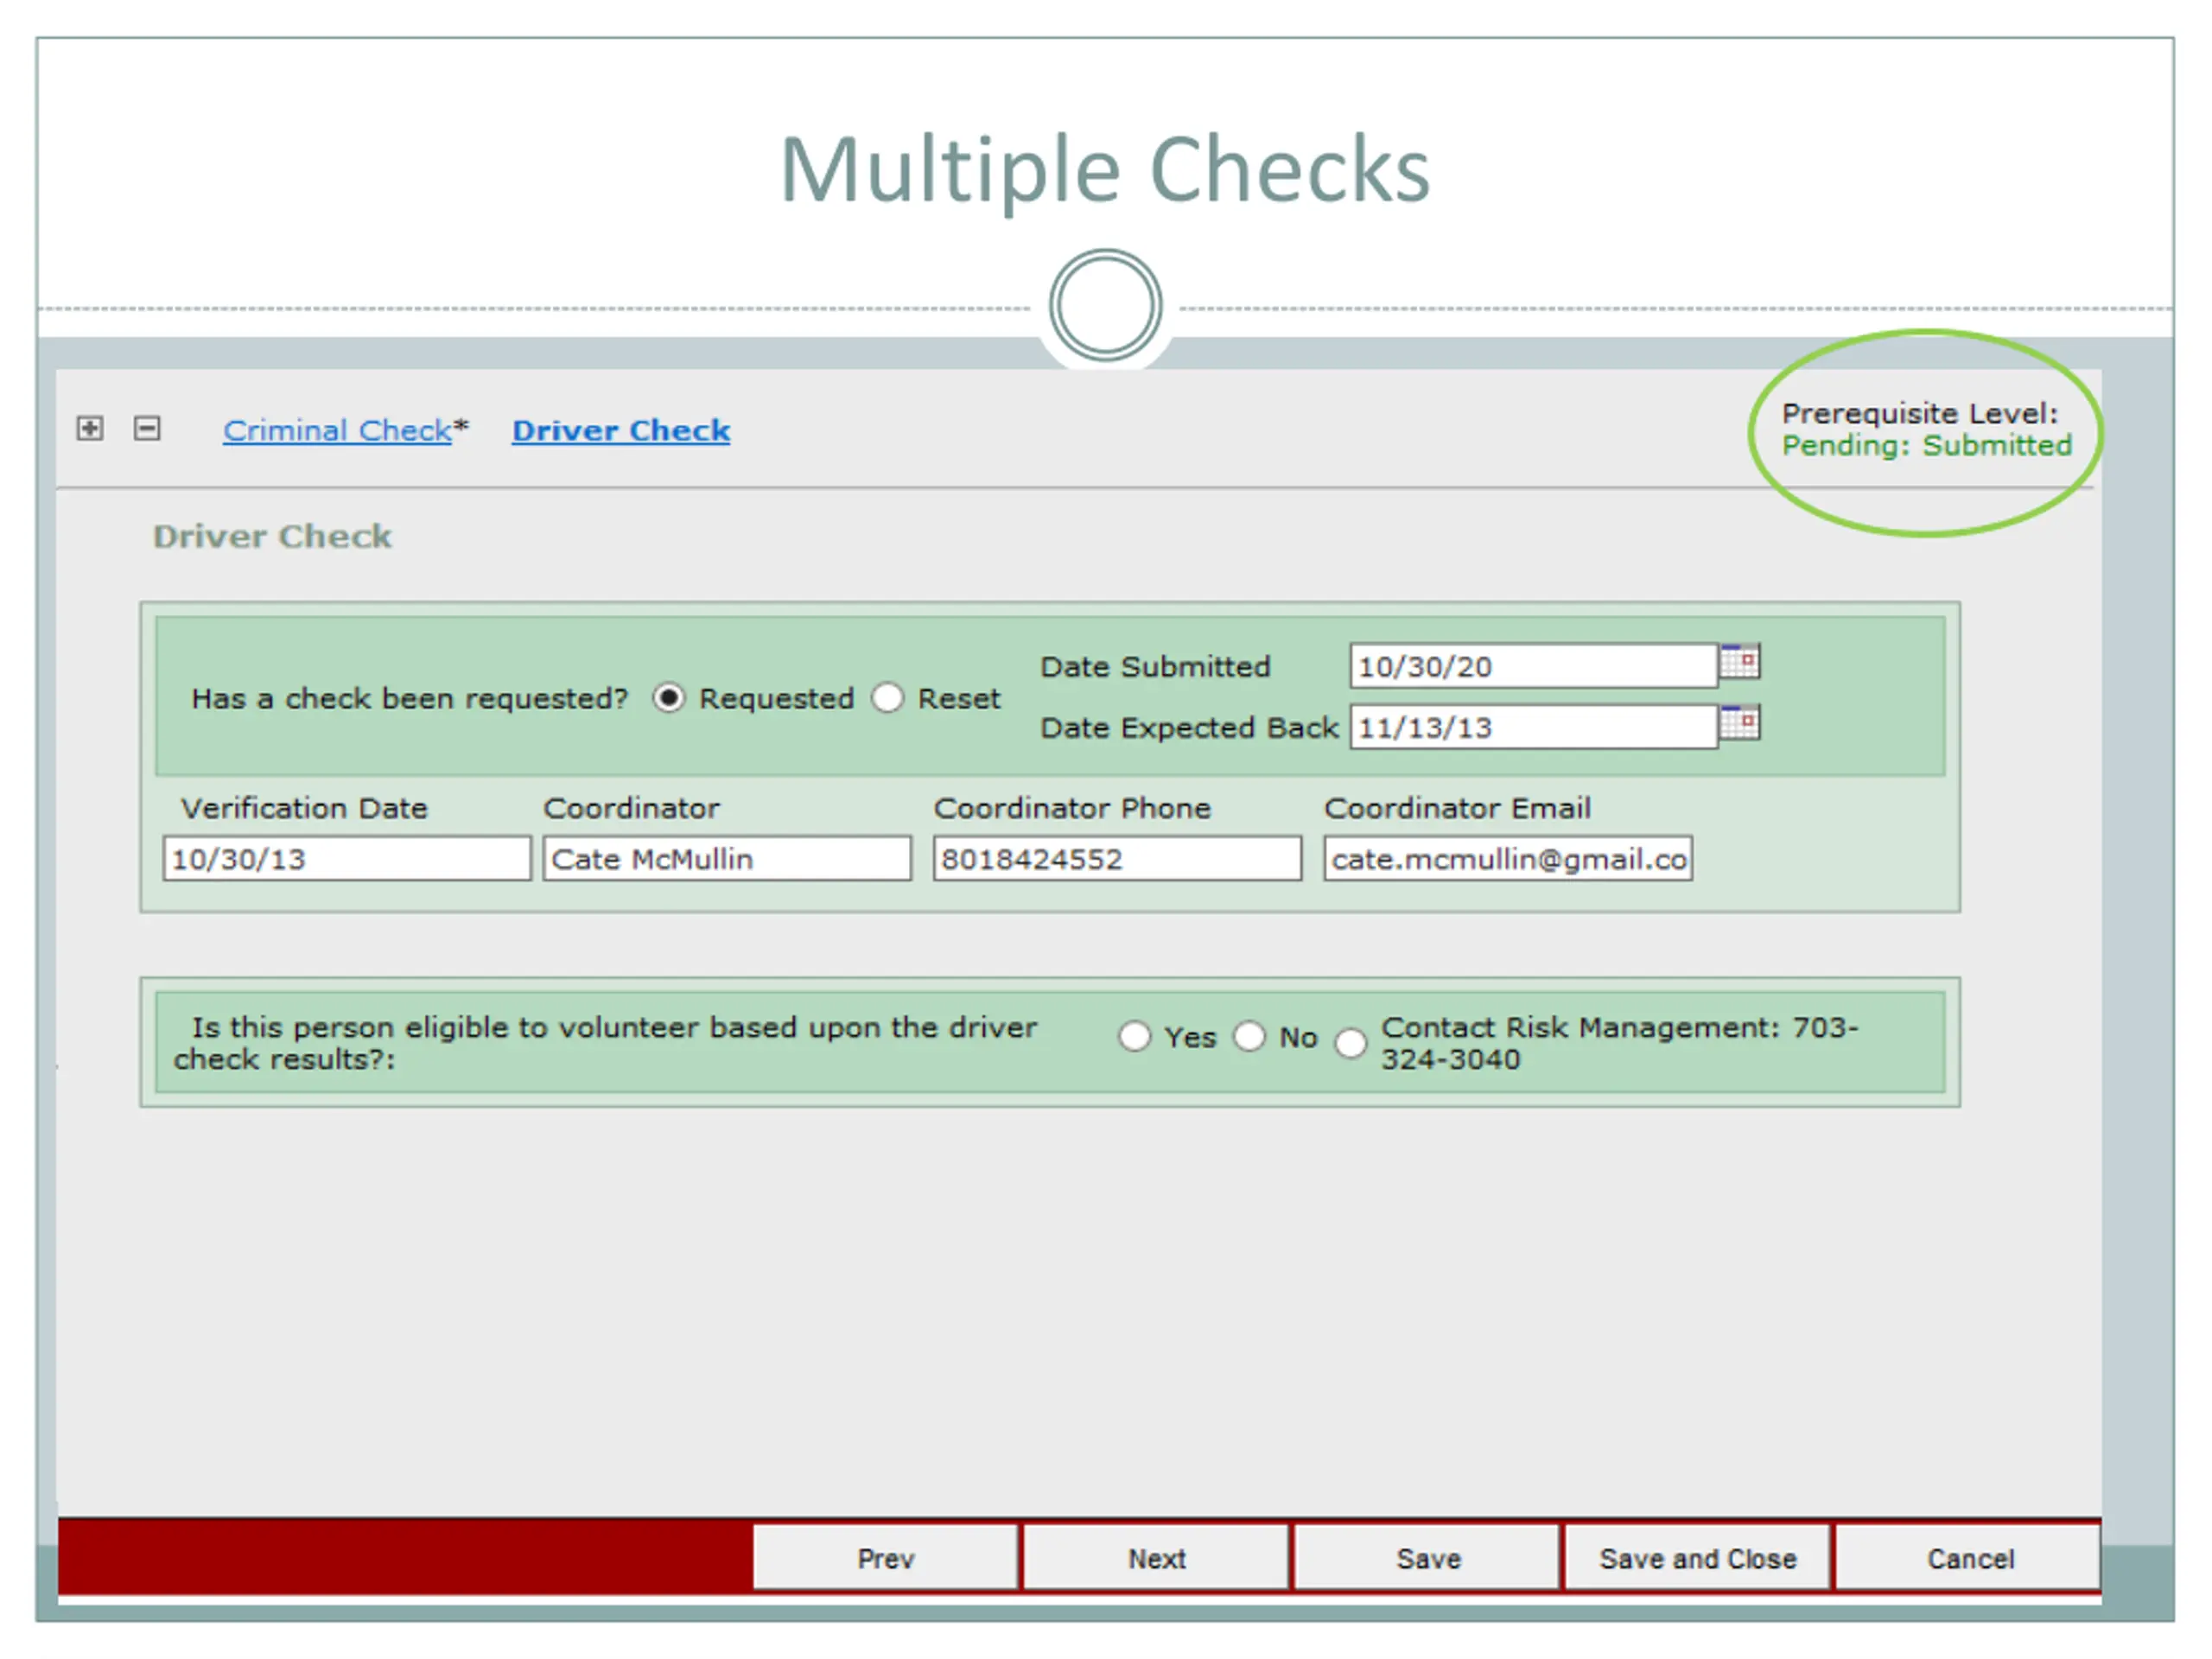Screen dimensions: 2212x1659
Task: Click the Date Submitted input field
Action: coord(1533,666)
